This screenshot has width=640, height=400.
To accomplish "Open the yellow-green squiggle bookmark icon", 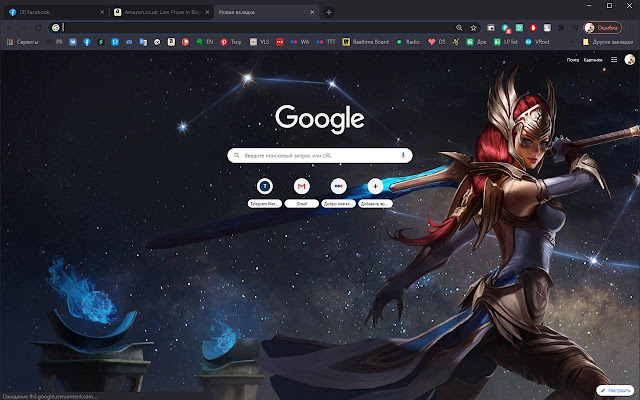I will point(456,42).
